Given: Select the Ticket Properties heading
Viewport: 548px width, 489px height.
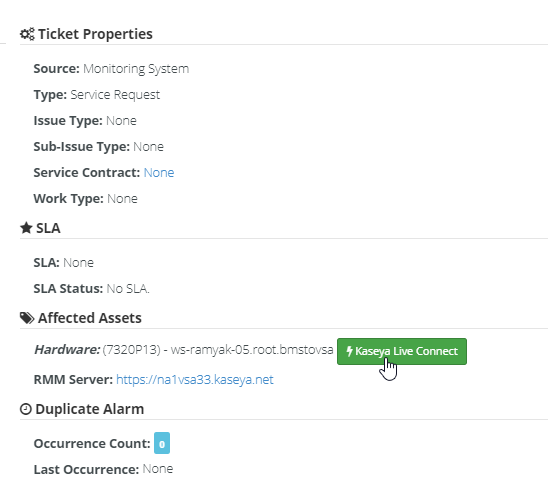Looking at the screenshot, I should click(x=95, y=34).
